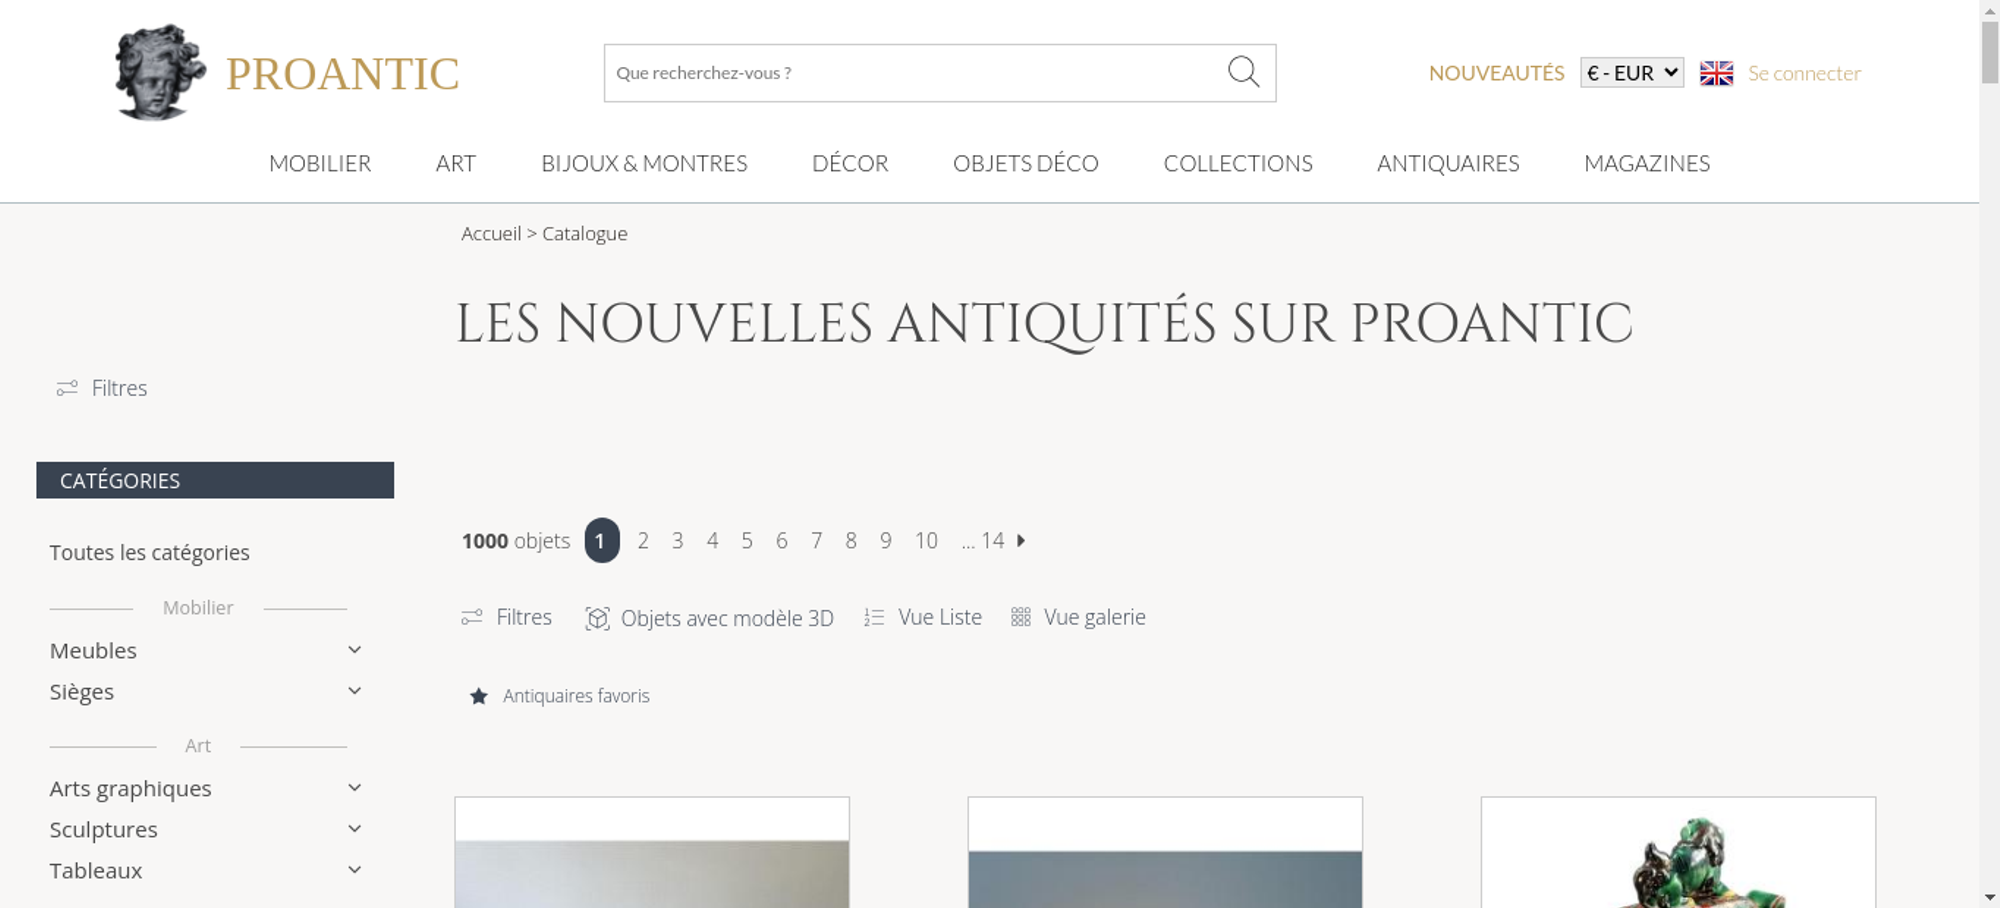Click the Proantic cherub head logo
2000x908 pixels.
(x=160, y=72)
